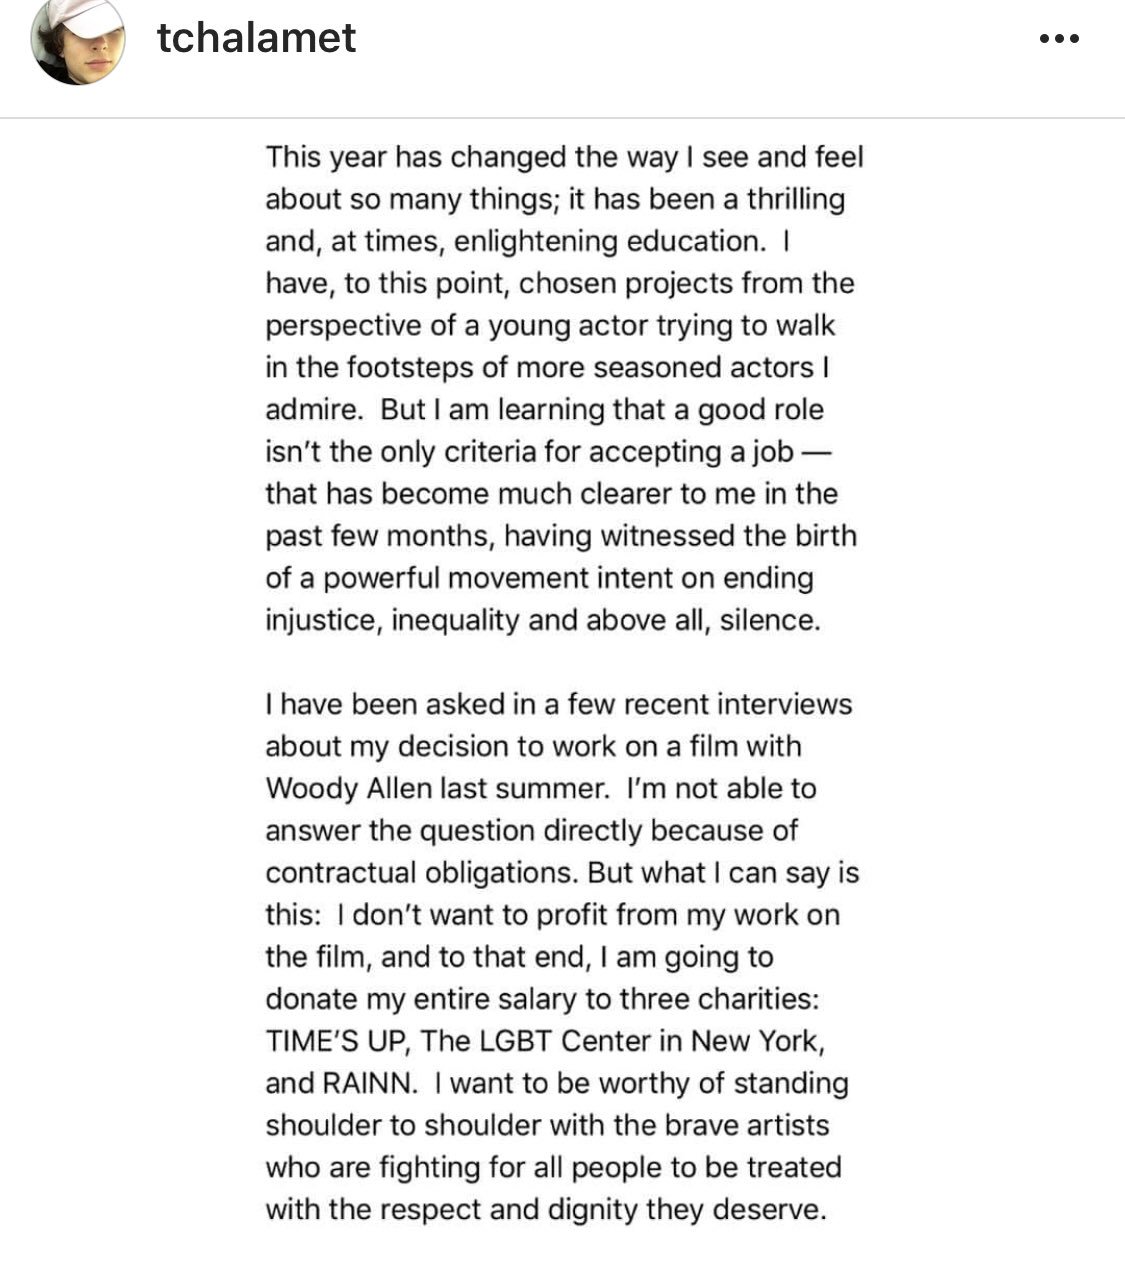Screen dimensions: 1125x1270
Task: Click the line 'answer the question directly because of'
Action: click(531, 831)
